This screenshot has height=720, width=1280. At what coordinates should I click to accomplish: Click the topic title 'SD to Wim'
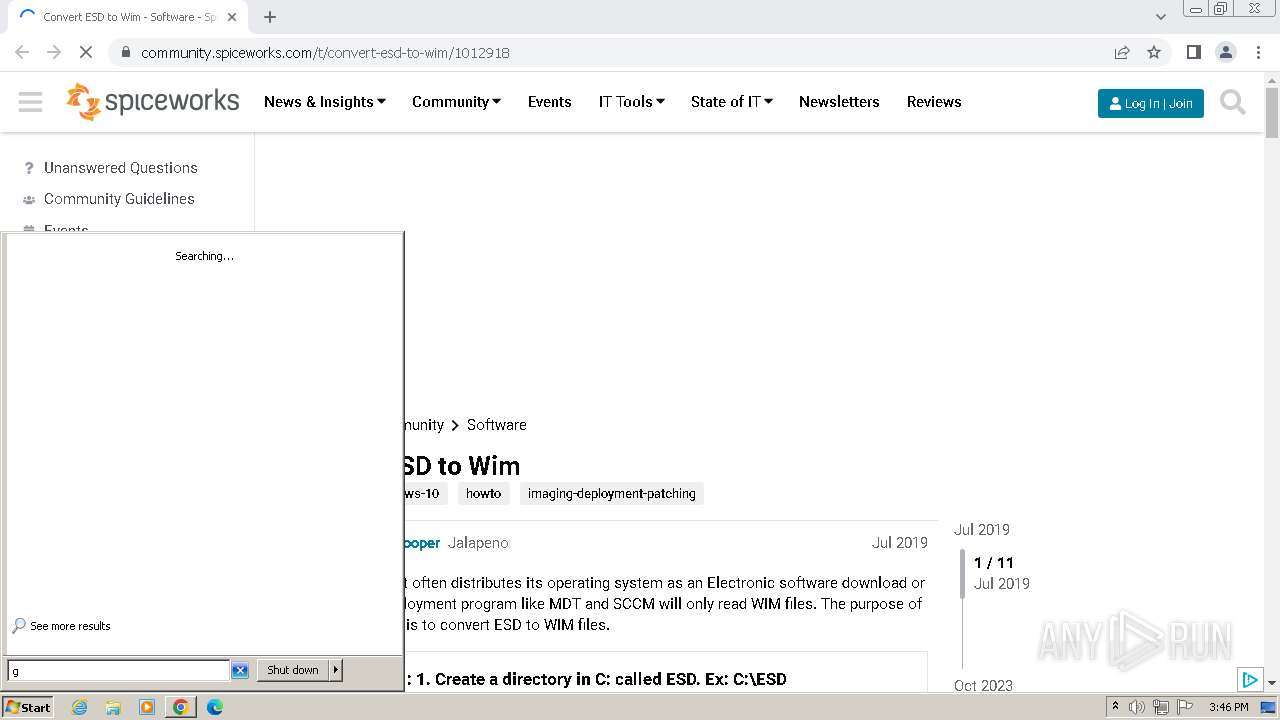coord(463,466)
